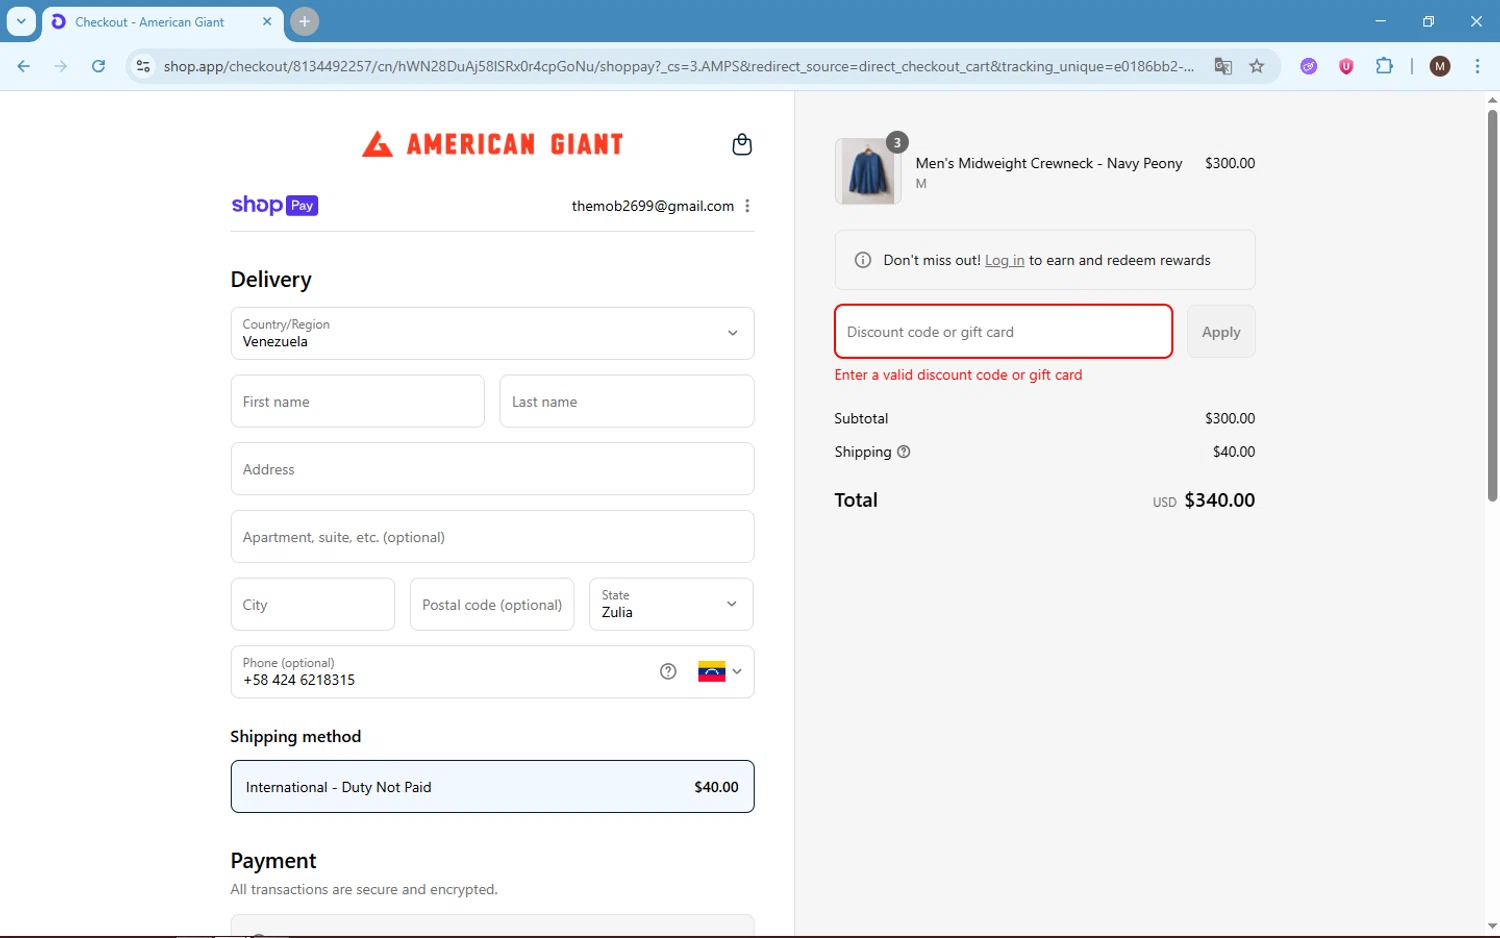The image size is (1500, 938).
Task: Click the Men's Midweight Crewneck product name
Action: point(1049,163)
